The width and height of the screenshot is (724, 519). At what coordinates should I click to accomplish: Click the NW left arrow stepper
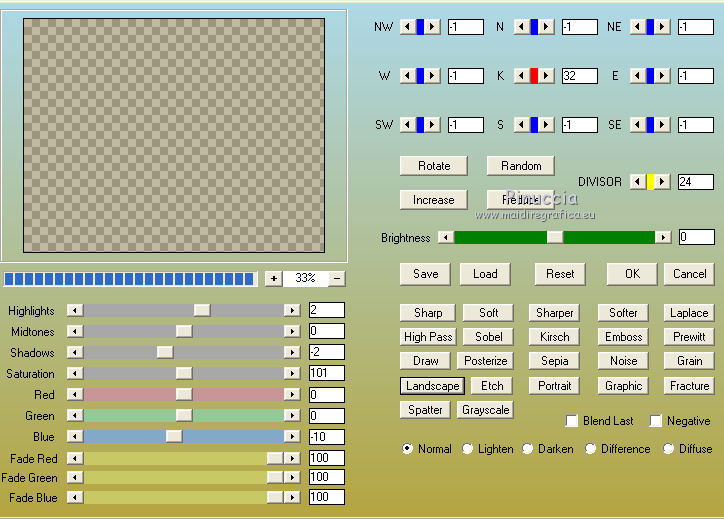pyautogui.click(x=408, y=27)
